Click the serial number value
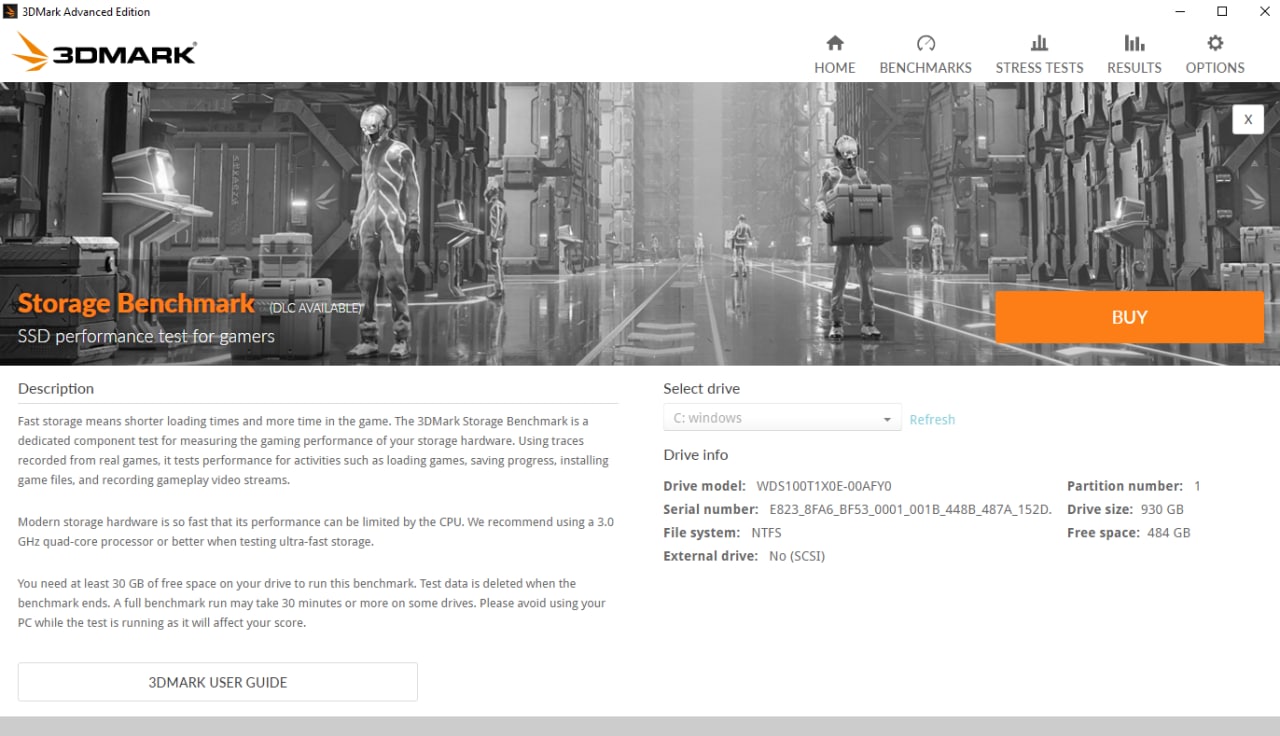Image resolution: width=1280 pixels, height=736 pixels. pyautogui.click(x=910, y=509)
